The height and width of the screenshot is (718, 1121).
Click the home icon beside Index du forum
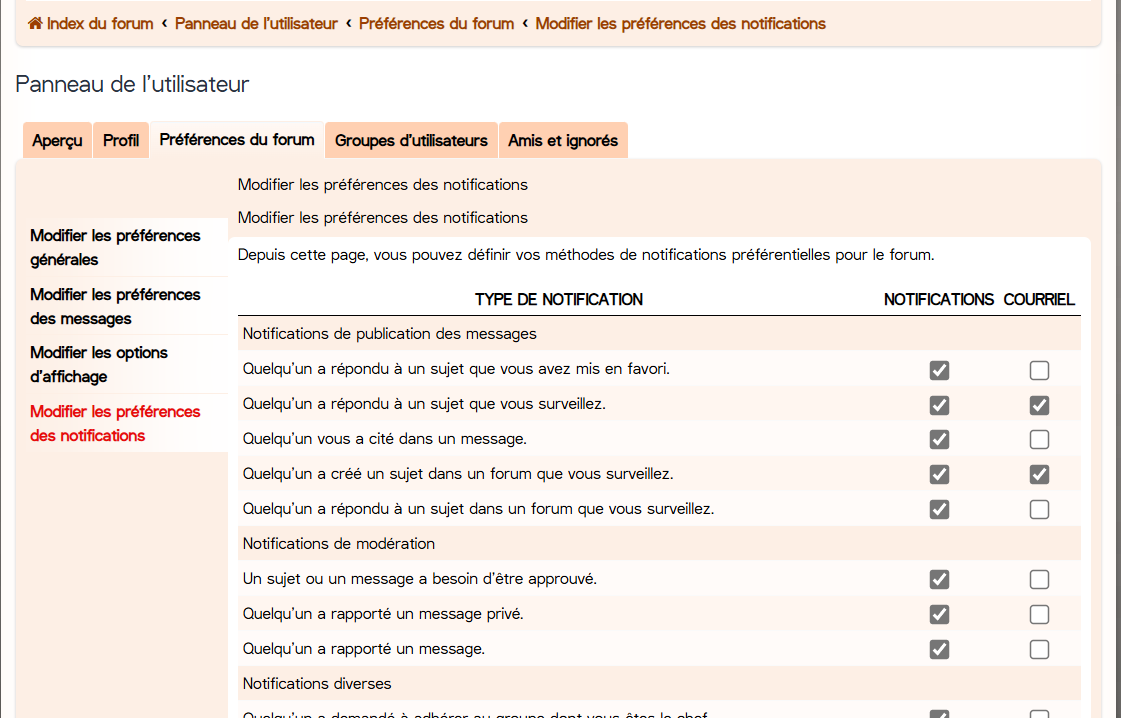[x=35, y=23]
